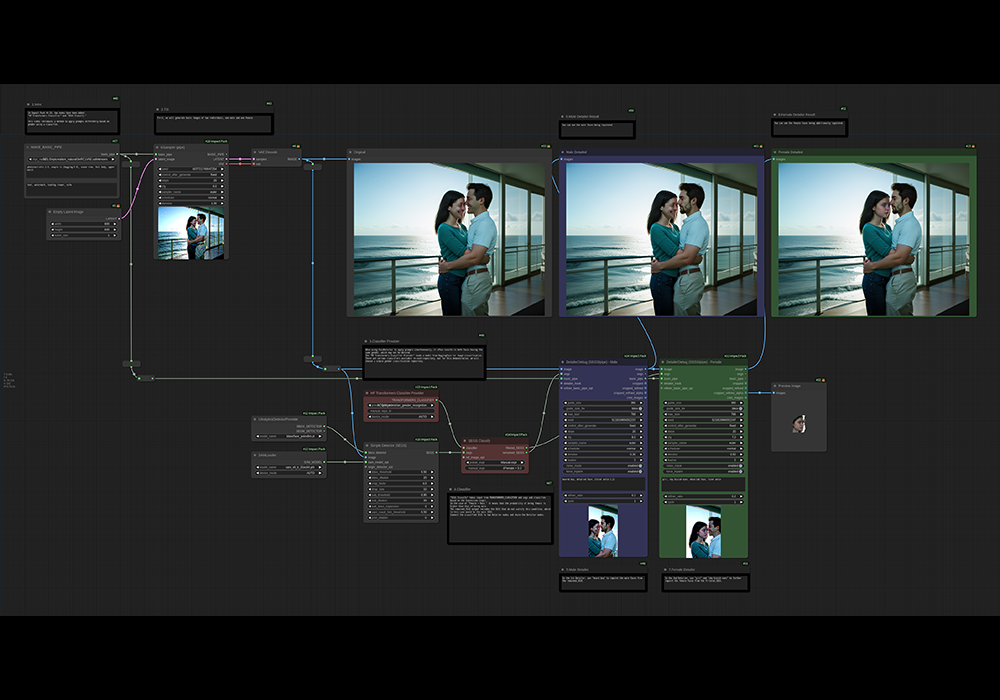Image resolution: width=1000 pixels, height=700 pixels.
Task: Open model_name dropdown in SAMLoader
Action: pos(289,467)
